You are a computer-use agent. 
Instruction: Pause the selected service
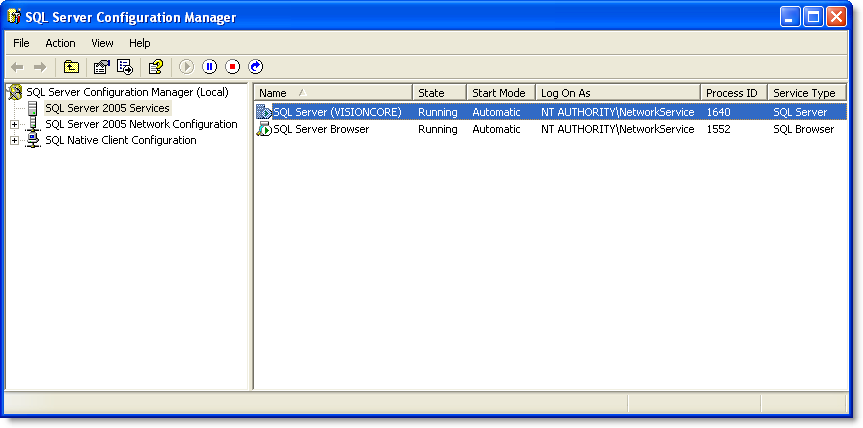(210, 67)
